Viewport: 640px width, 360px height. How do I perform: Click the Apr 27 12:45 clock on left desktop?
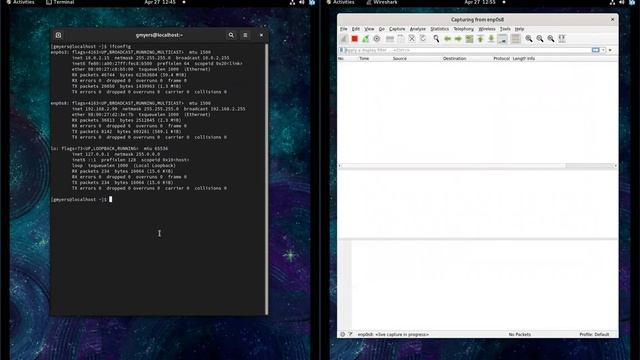(160, 2)
